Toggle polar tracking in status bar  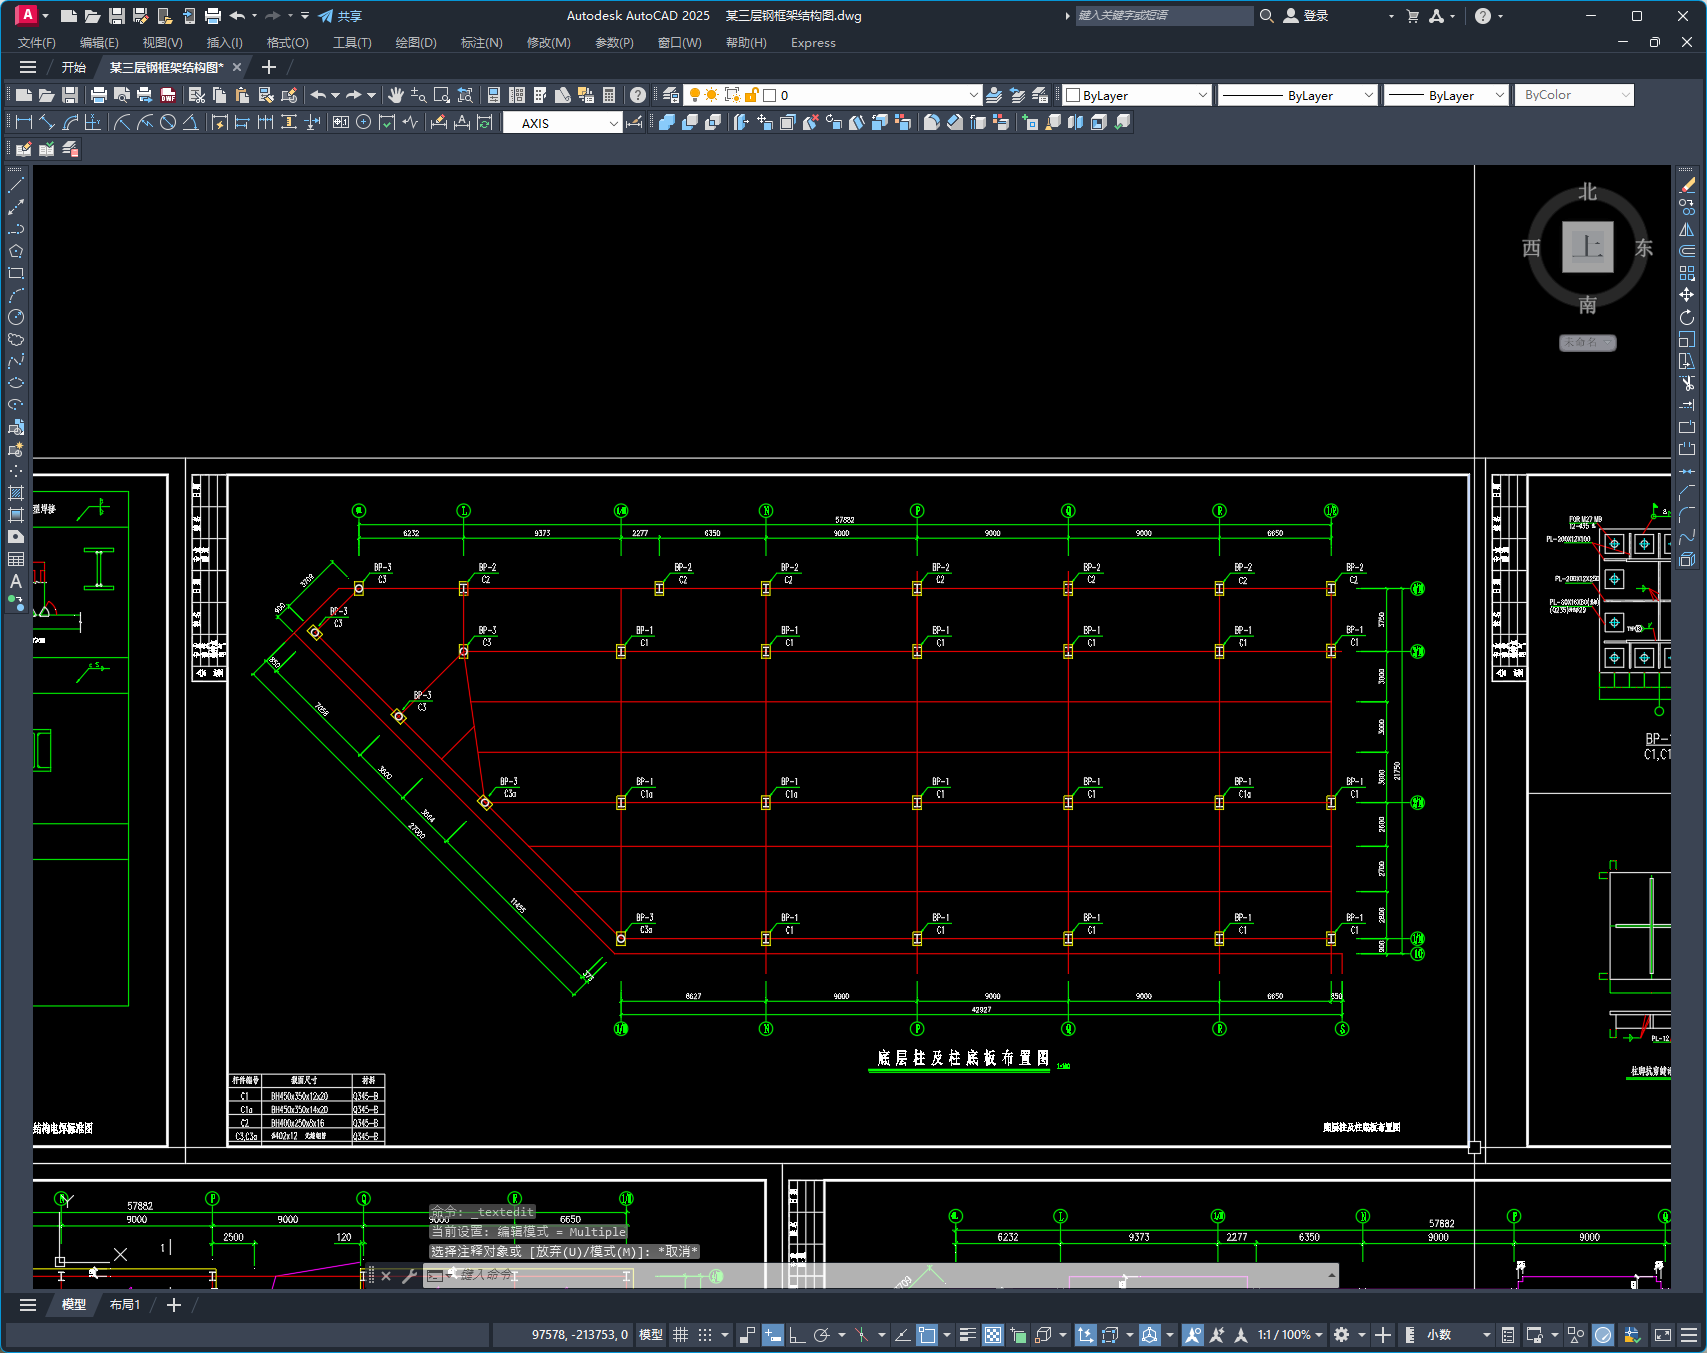click(x=822, y=1335)
